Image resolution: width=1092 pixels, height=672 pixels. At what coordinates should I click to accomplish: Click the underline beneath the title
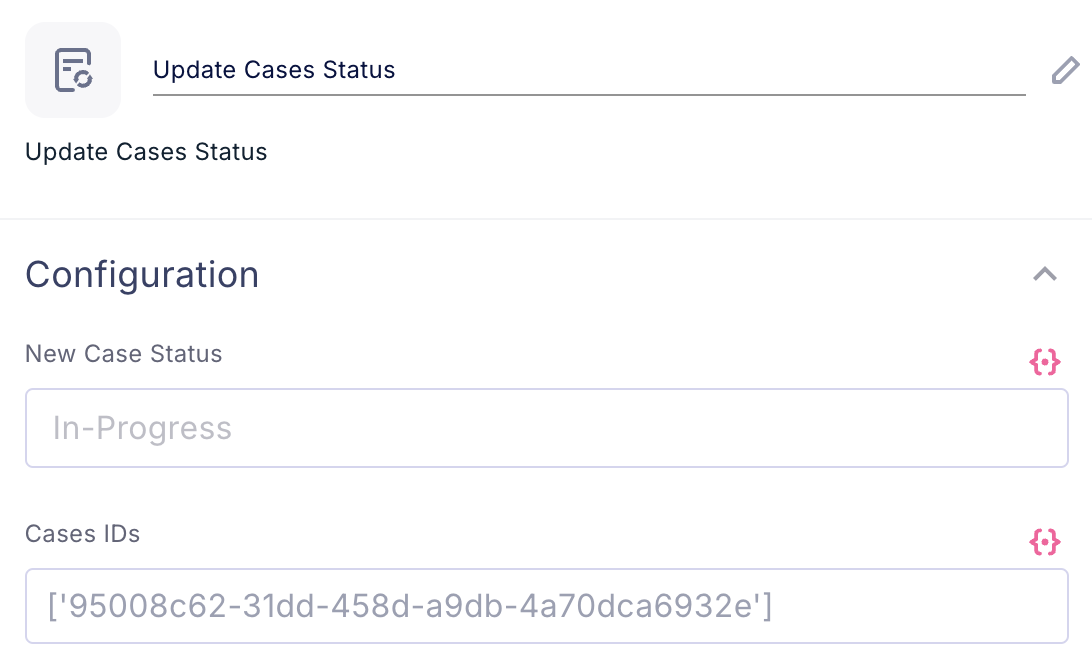tap(588, 95)
